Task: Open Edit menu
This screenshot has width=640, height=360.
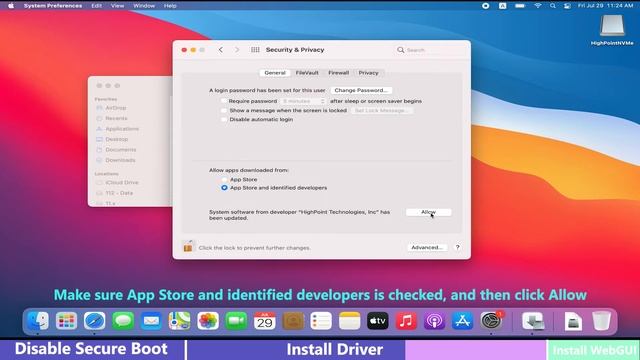Action: coord(97,6)
